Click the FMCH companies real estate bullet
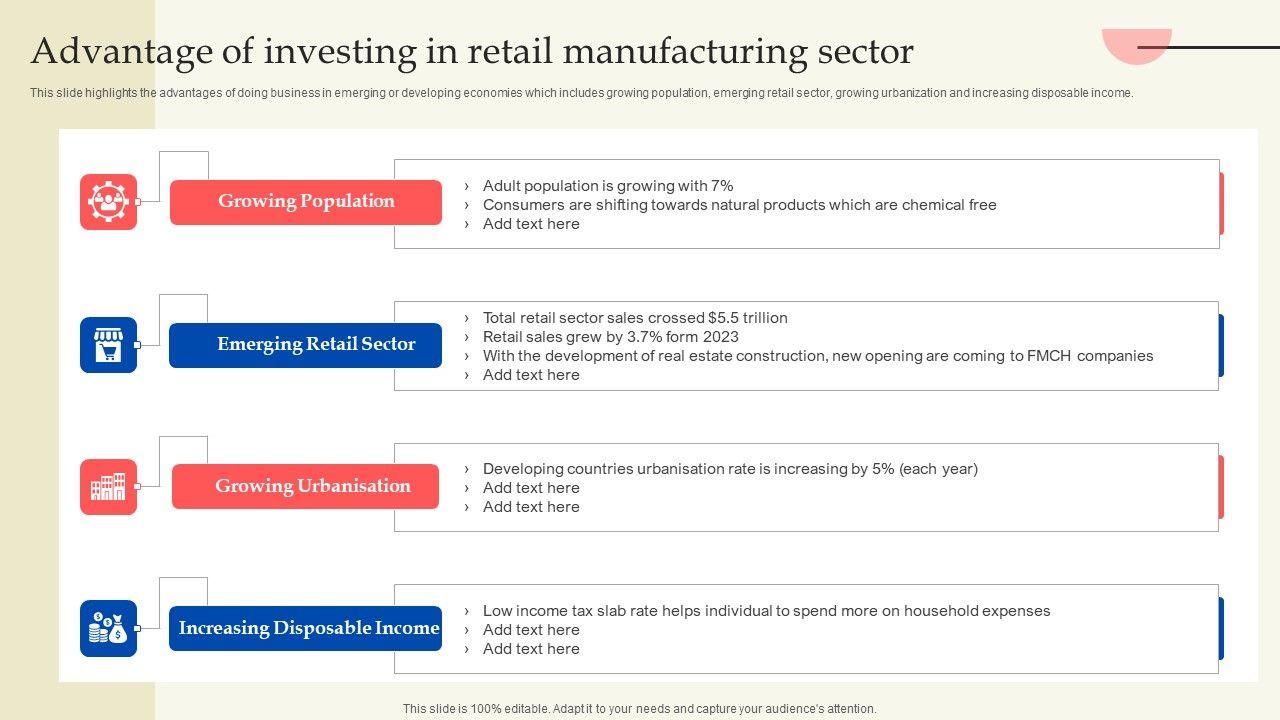Viewport: 1280px width, 720px height. (817, 356)
